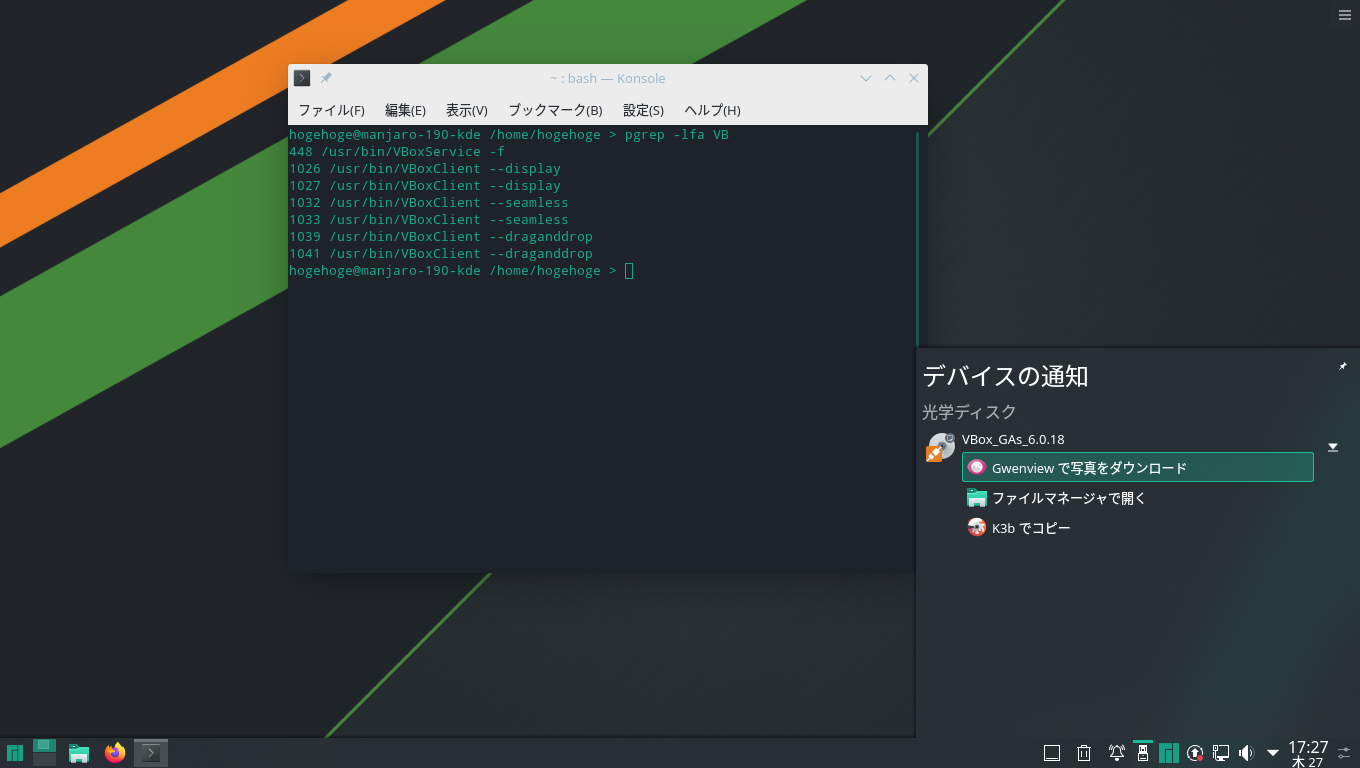
Task: Pin the device notifier popup open
Action: point(1342,366)
